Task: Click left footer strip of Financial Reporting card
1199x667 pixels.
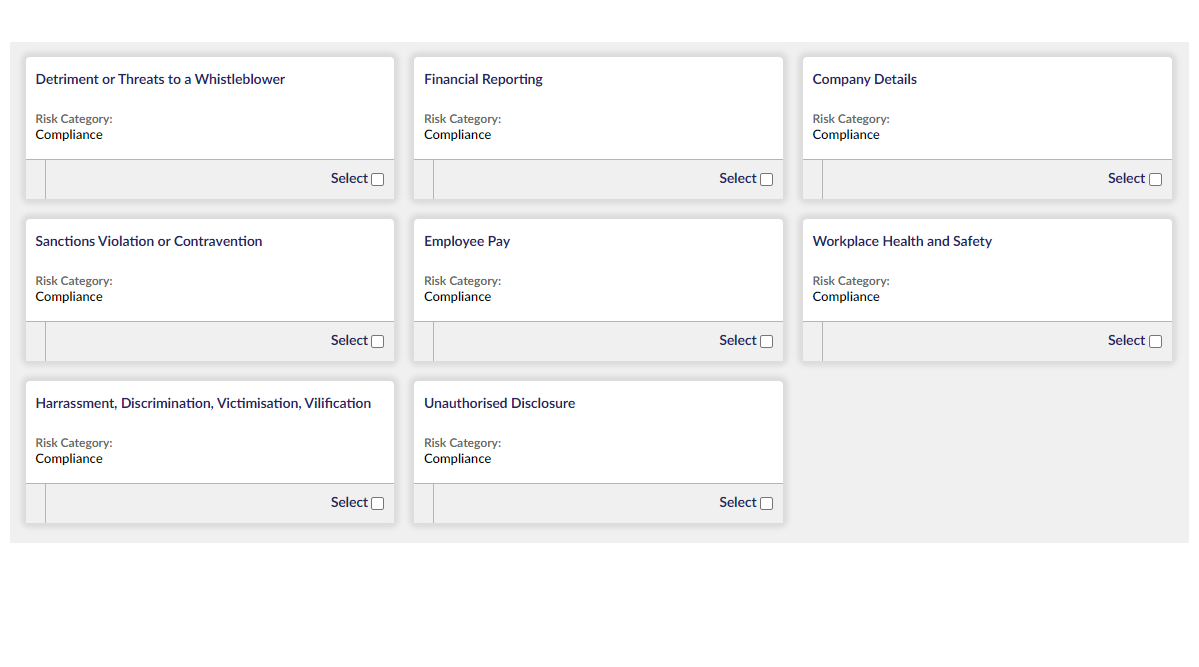Action: [x=423, y=180]
